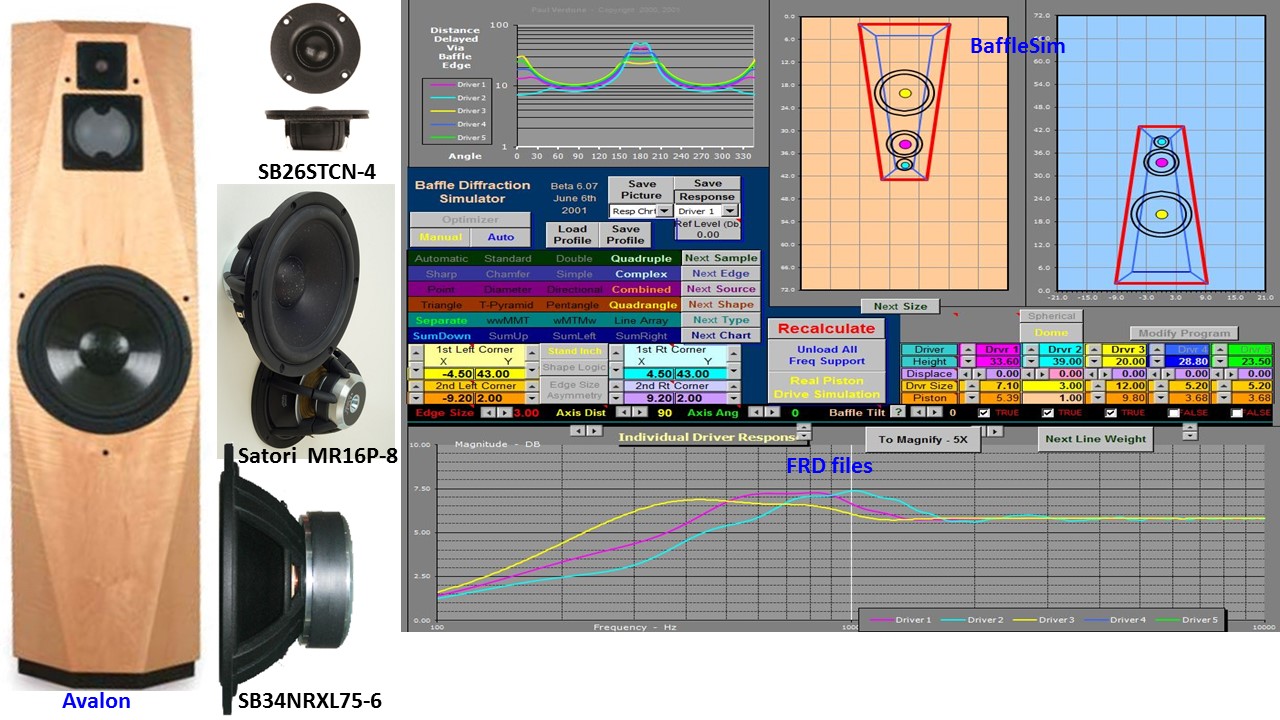Increase Axis Ang with right arrow
The width and height of the screenshot is (1280, 720).
771,412
